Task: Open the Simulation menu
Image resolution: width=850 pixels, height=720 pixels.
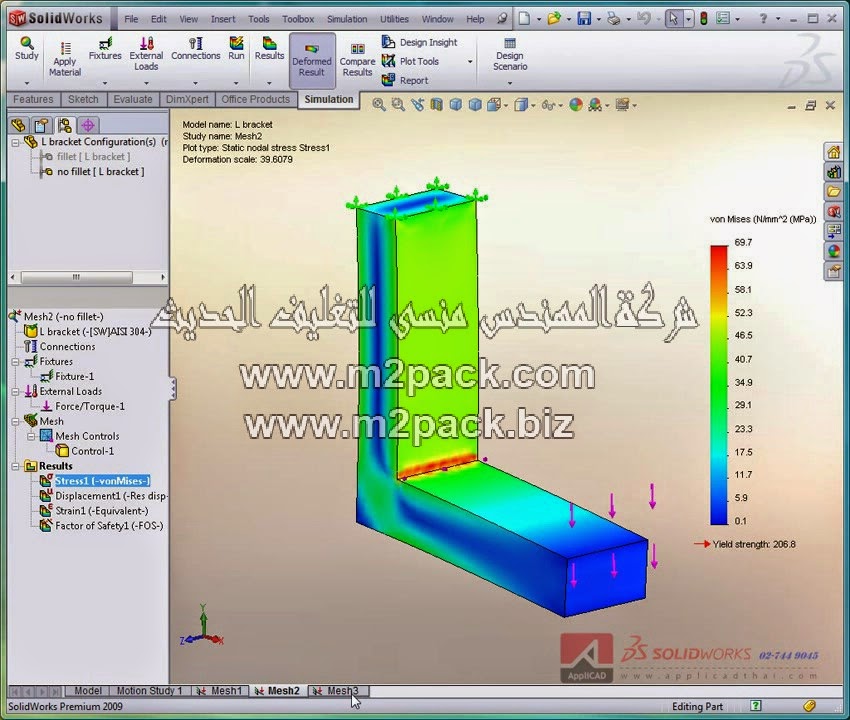Action: coord(347,19)
